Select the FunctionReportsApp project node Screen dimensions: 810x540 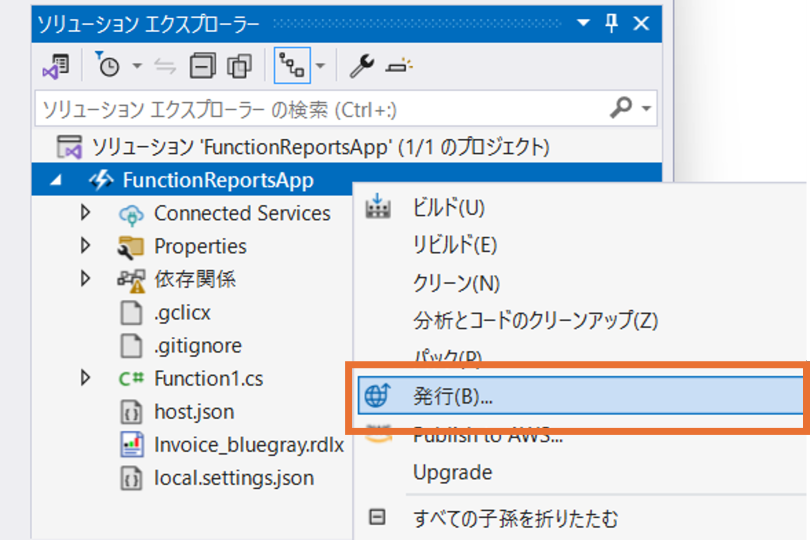tap(218, 180)
